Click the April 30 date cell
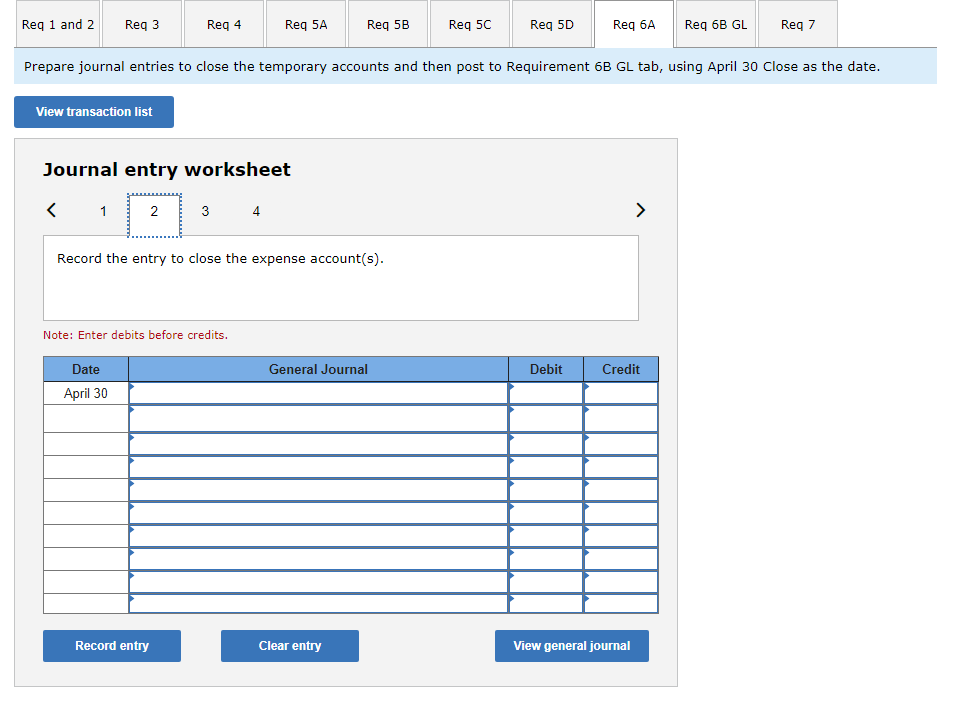This screenshot has height=709, width=968. point(86,393)
